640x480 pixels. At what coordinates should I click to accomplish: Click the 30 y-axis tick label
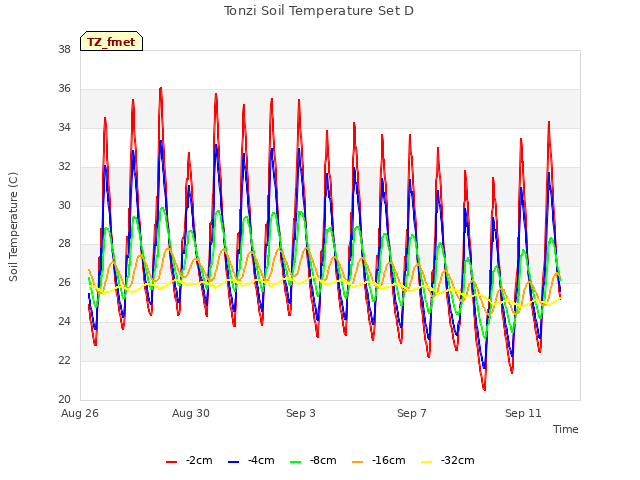click(x=64, y=205)
